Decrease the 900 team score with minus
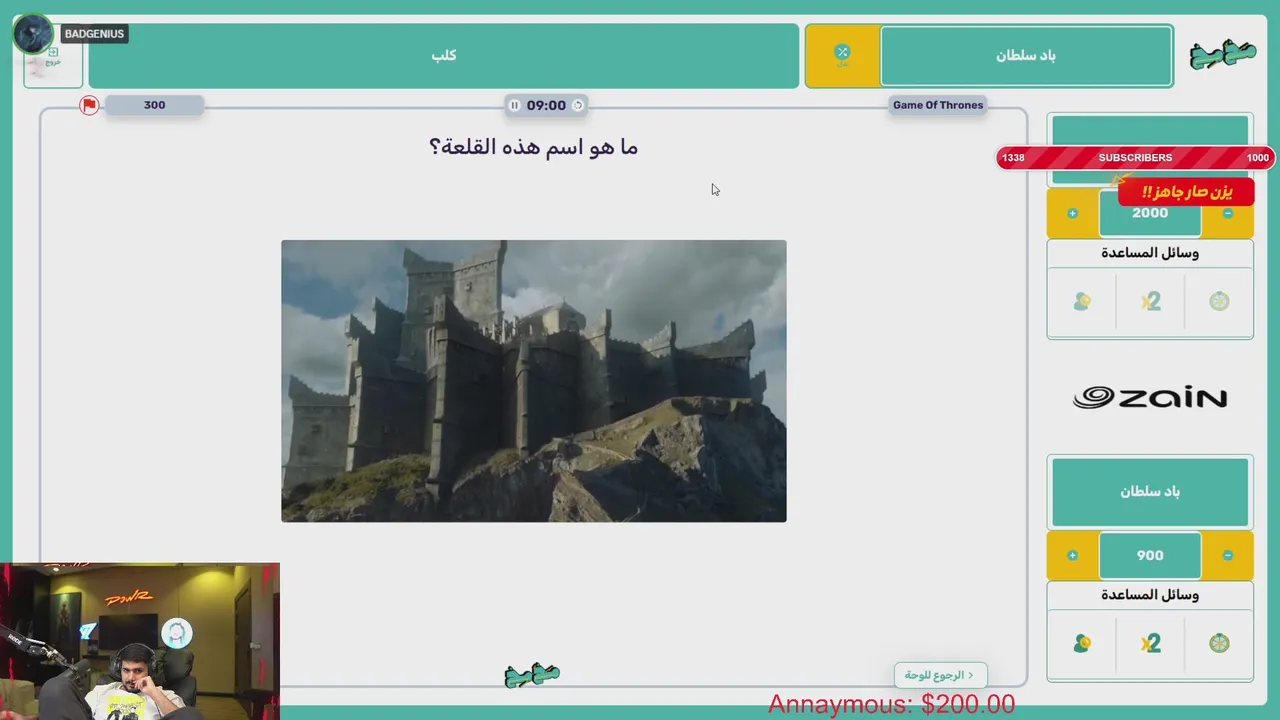 pyautogui.click(x=1228, y=555)
